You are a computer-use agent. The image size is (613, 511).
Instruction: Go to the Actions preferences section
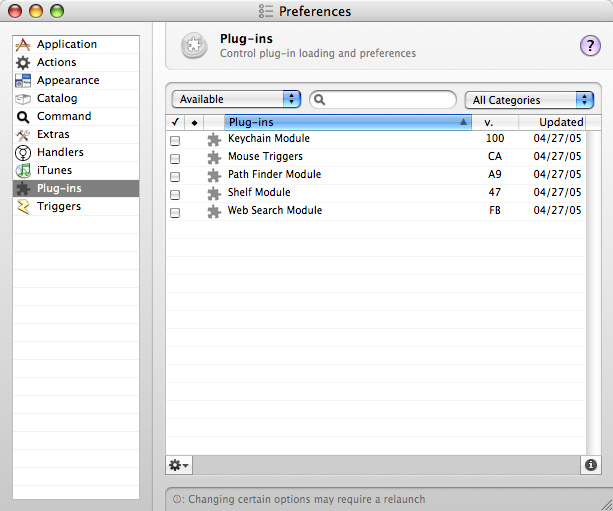[x=56, y=63]
